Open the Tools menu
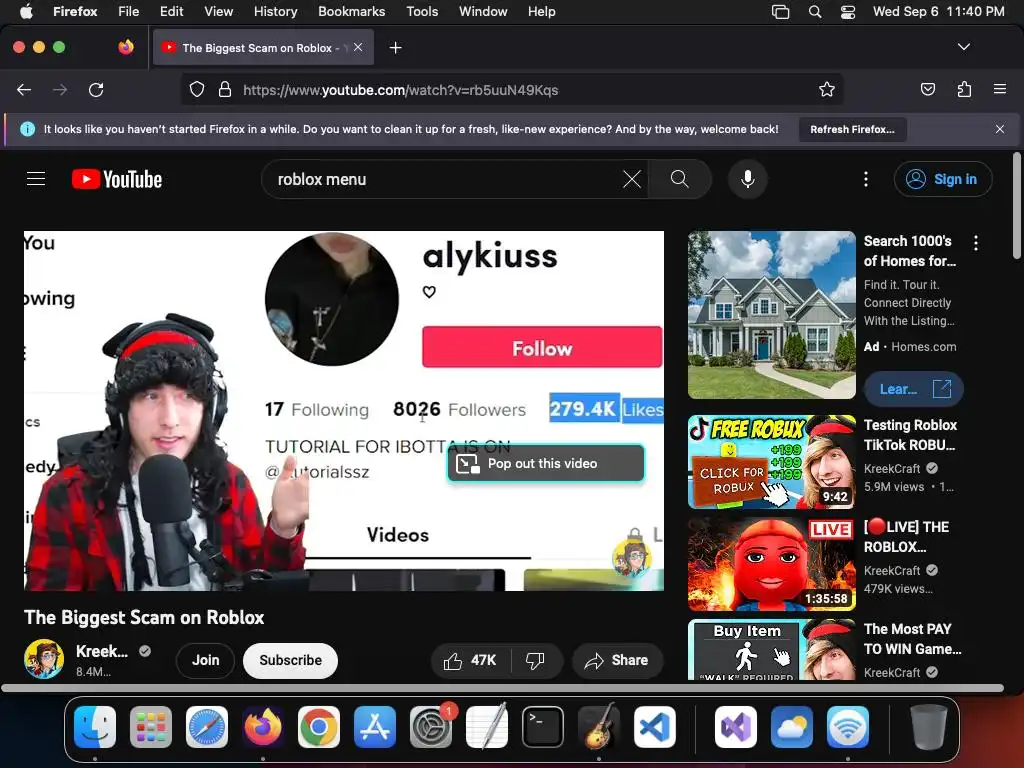 (x=422, y=12)
